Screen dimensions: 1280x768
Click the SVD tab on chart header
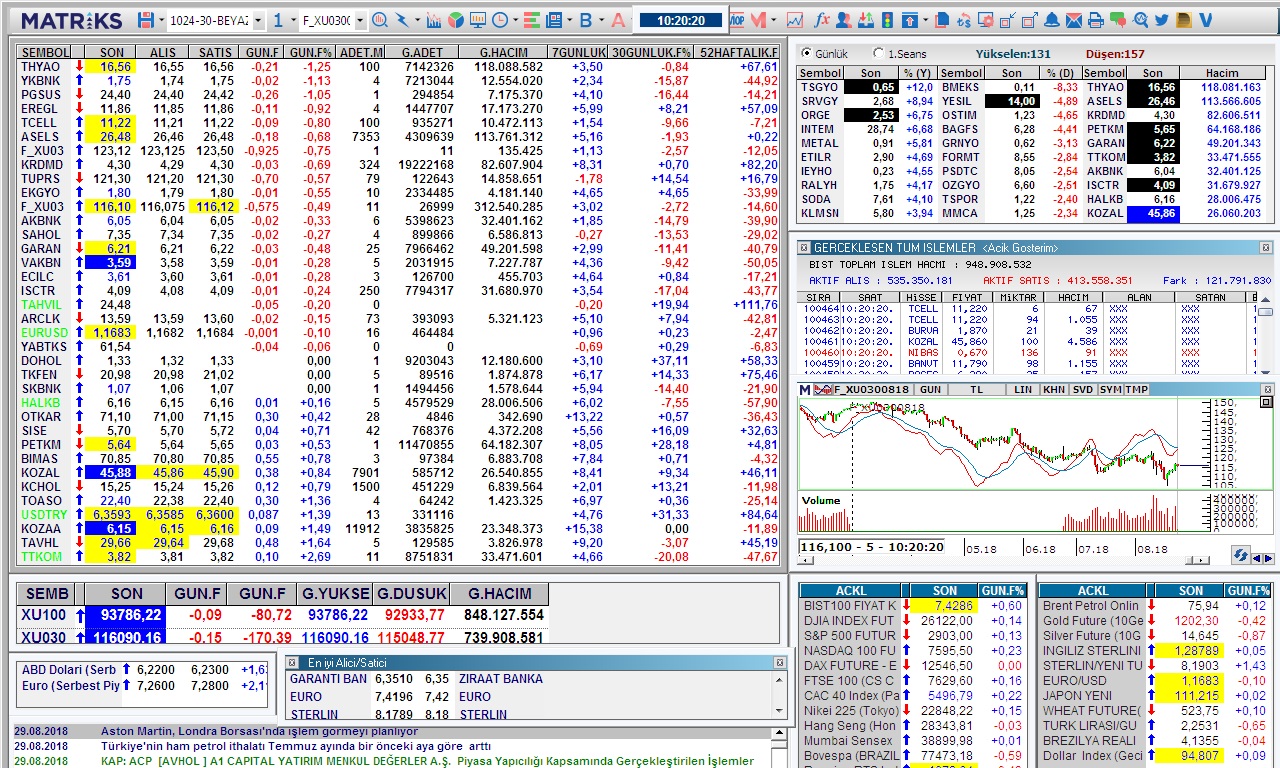coord(1083,389)
